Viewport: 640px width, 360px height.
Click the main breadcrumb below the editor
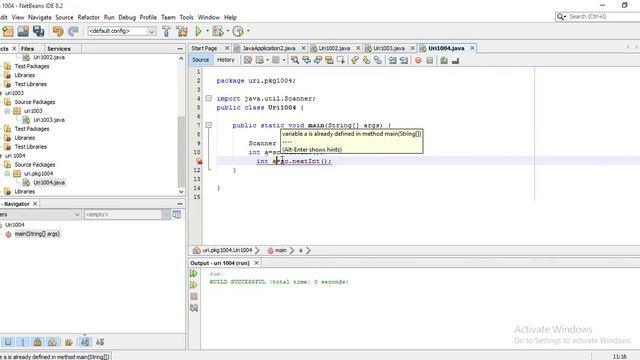coord(280,250)
